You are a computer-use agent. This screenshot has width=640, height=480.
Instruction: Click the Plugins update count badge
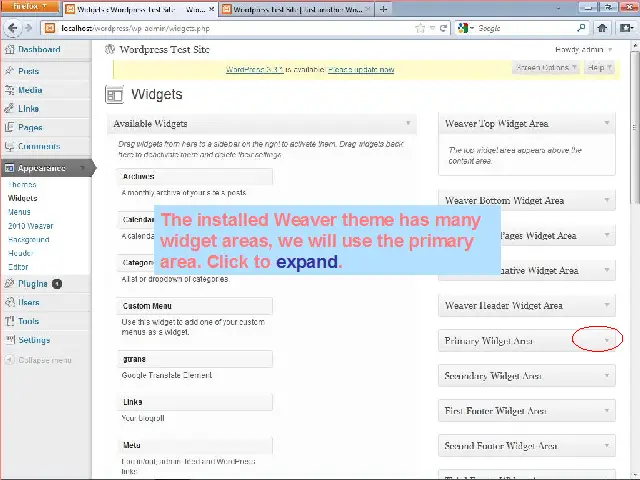tap(57, 284)
